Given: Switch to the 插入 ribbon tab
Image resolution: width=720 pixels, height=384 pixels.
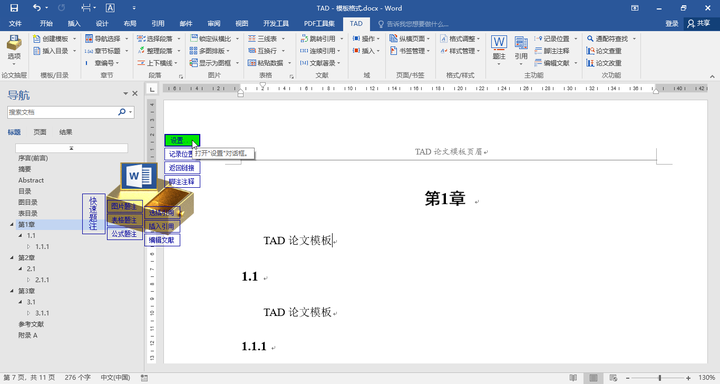Looking at the screenshot, I should click(74, 23).
